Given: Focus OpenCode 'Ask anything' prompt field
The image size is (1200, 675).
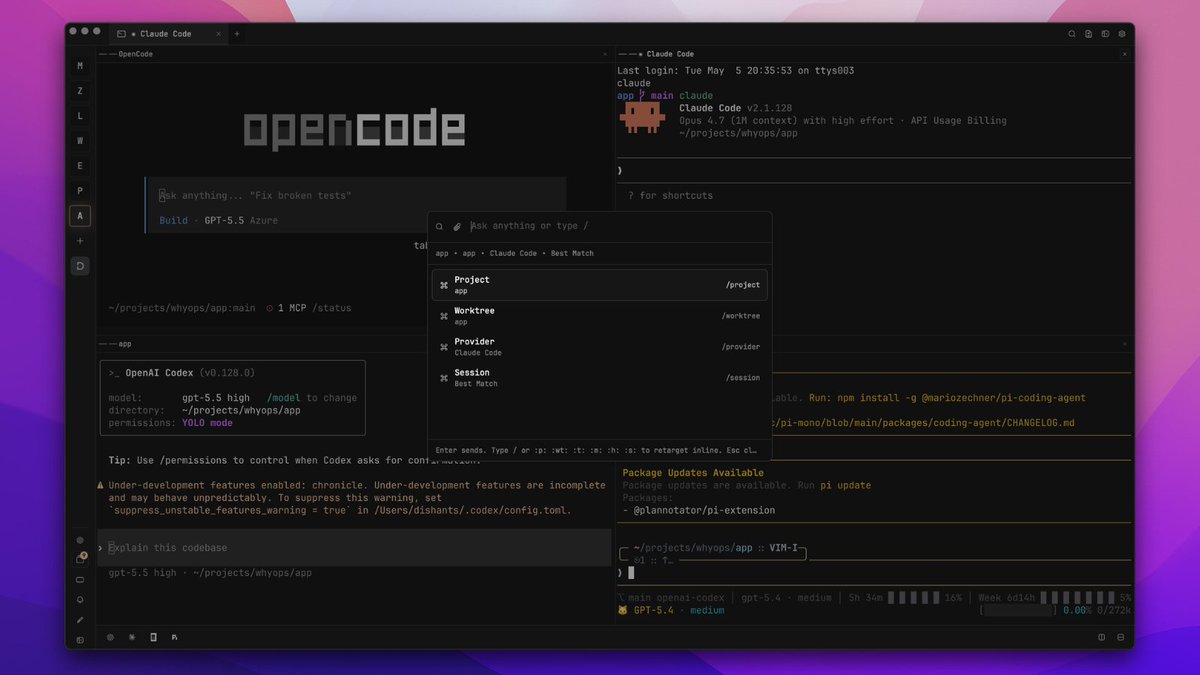Looking at the screenshot, I should point(357,196).
